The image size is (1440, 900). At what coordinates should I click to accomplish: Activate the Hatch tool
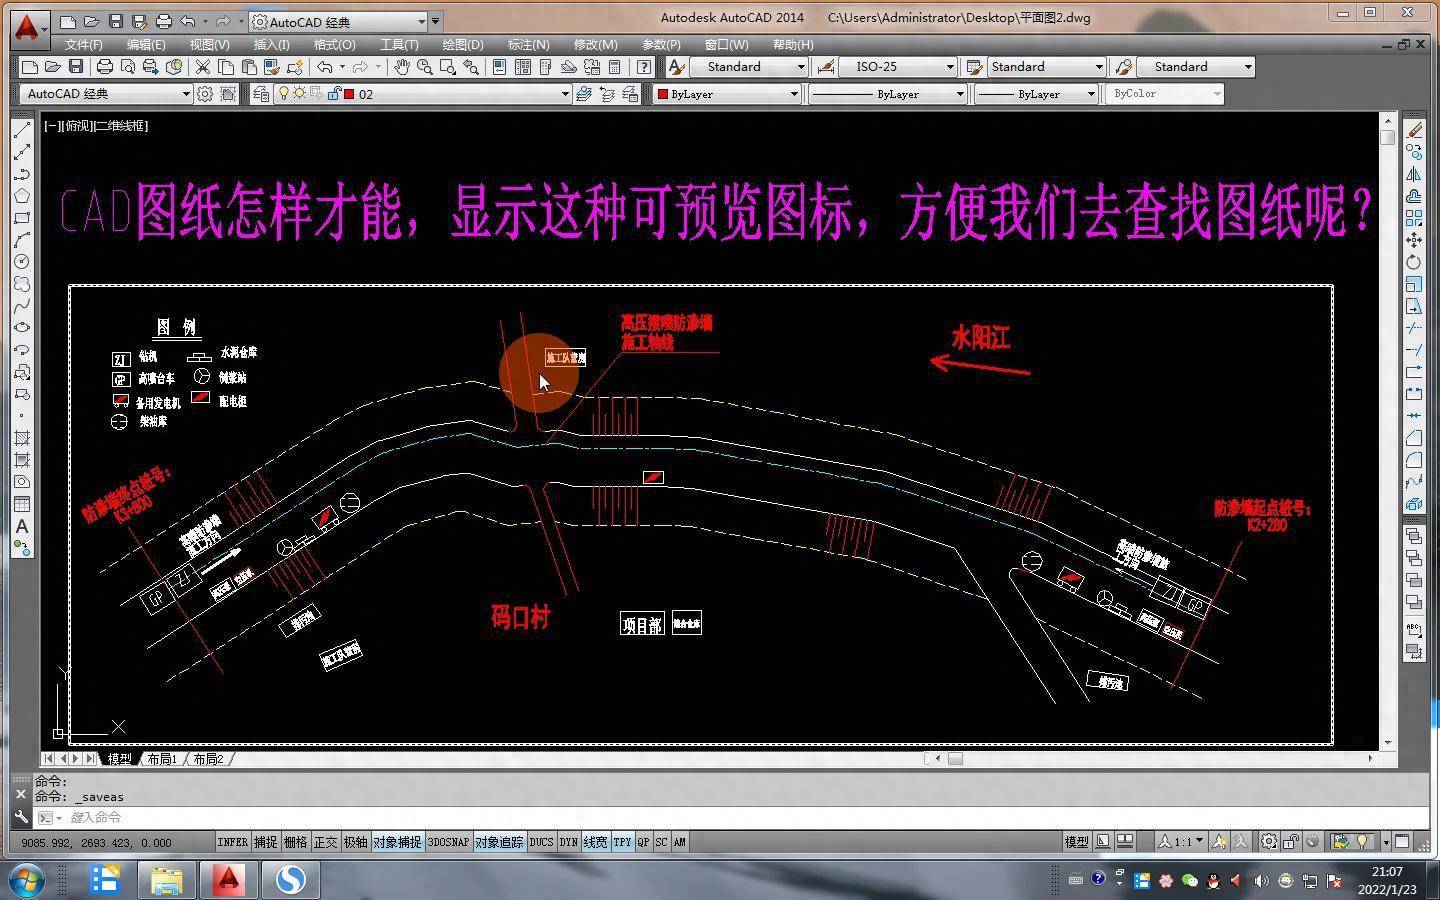pos(22,438)
